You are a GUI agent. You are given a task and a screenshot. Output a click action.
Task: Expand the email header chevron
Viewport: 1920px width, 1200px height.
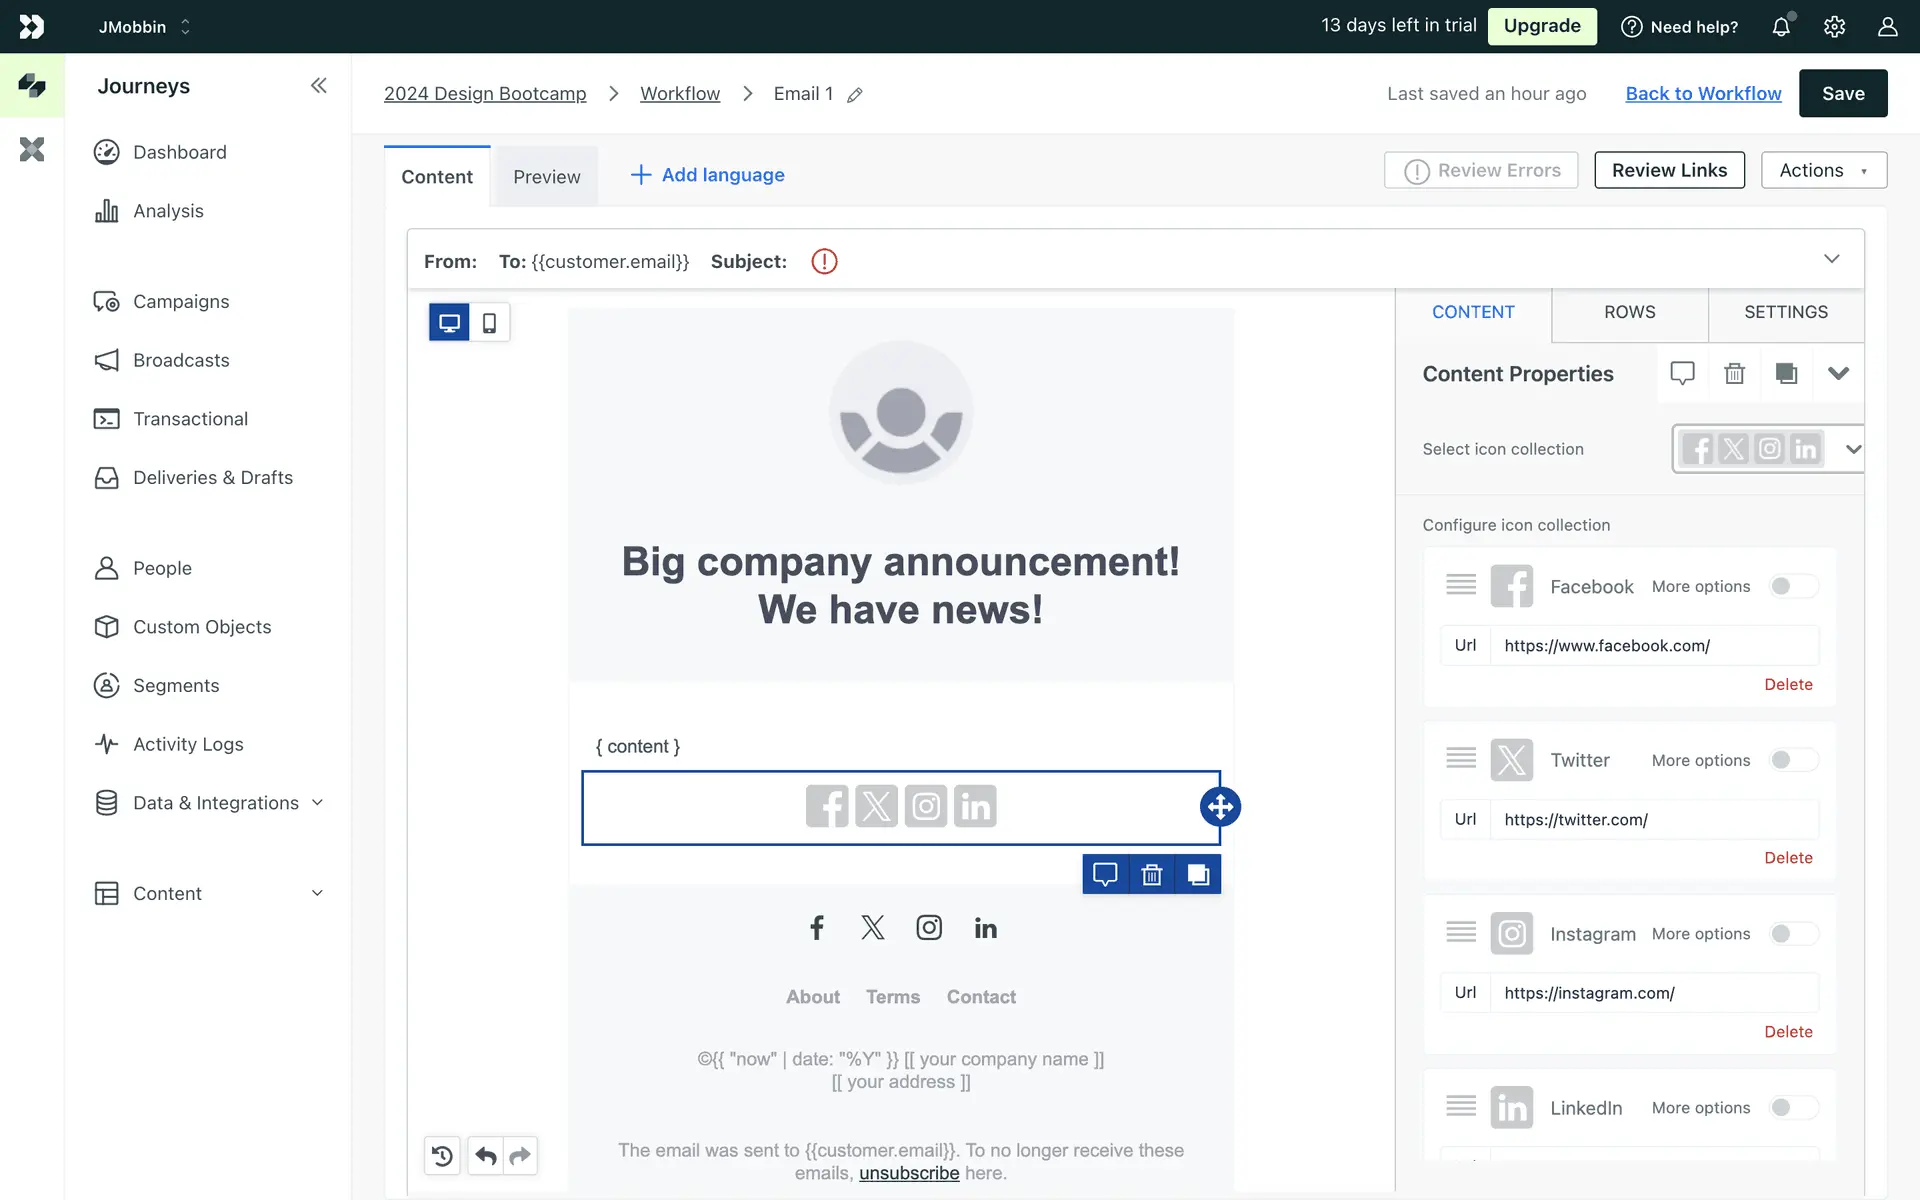[x=1831, y=260]
